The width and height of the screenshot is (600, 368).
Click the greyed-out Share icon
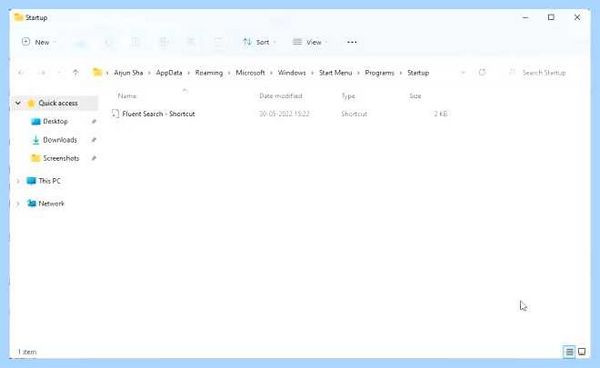pos(191,42)
